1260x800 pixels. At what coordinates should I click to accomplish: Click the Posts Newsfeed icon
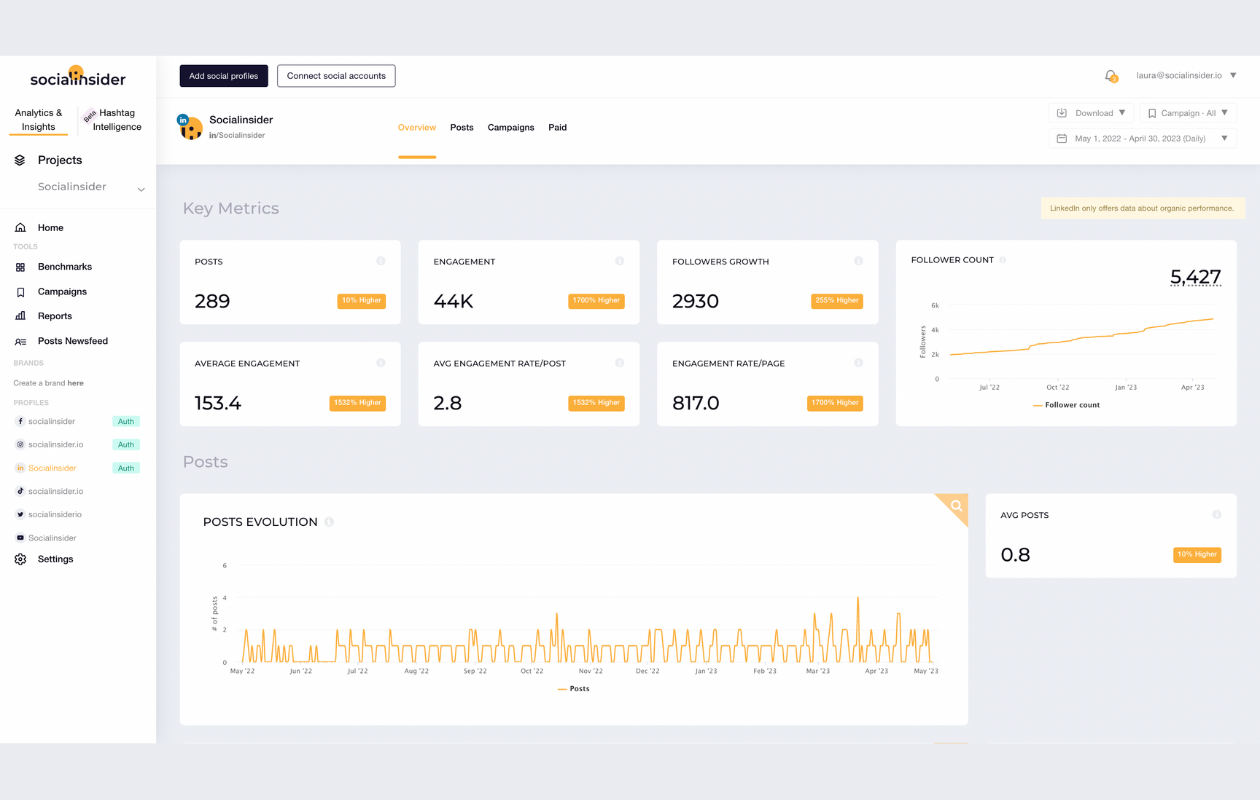pos(20,341)
